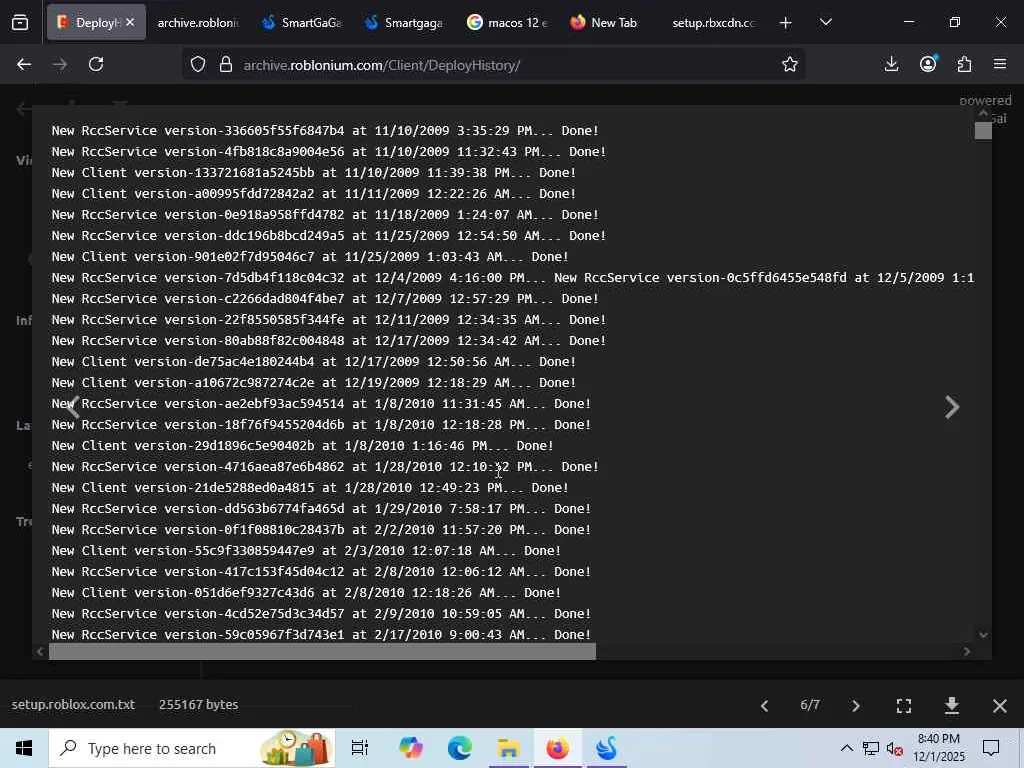View site security padlock info

pyautogui.click(x=226, y=65)
